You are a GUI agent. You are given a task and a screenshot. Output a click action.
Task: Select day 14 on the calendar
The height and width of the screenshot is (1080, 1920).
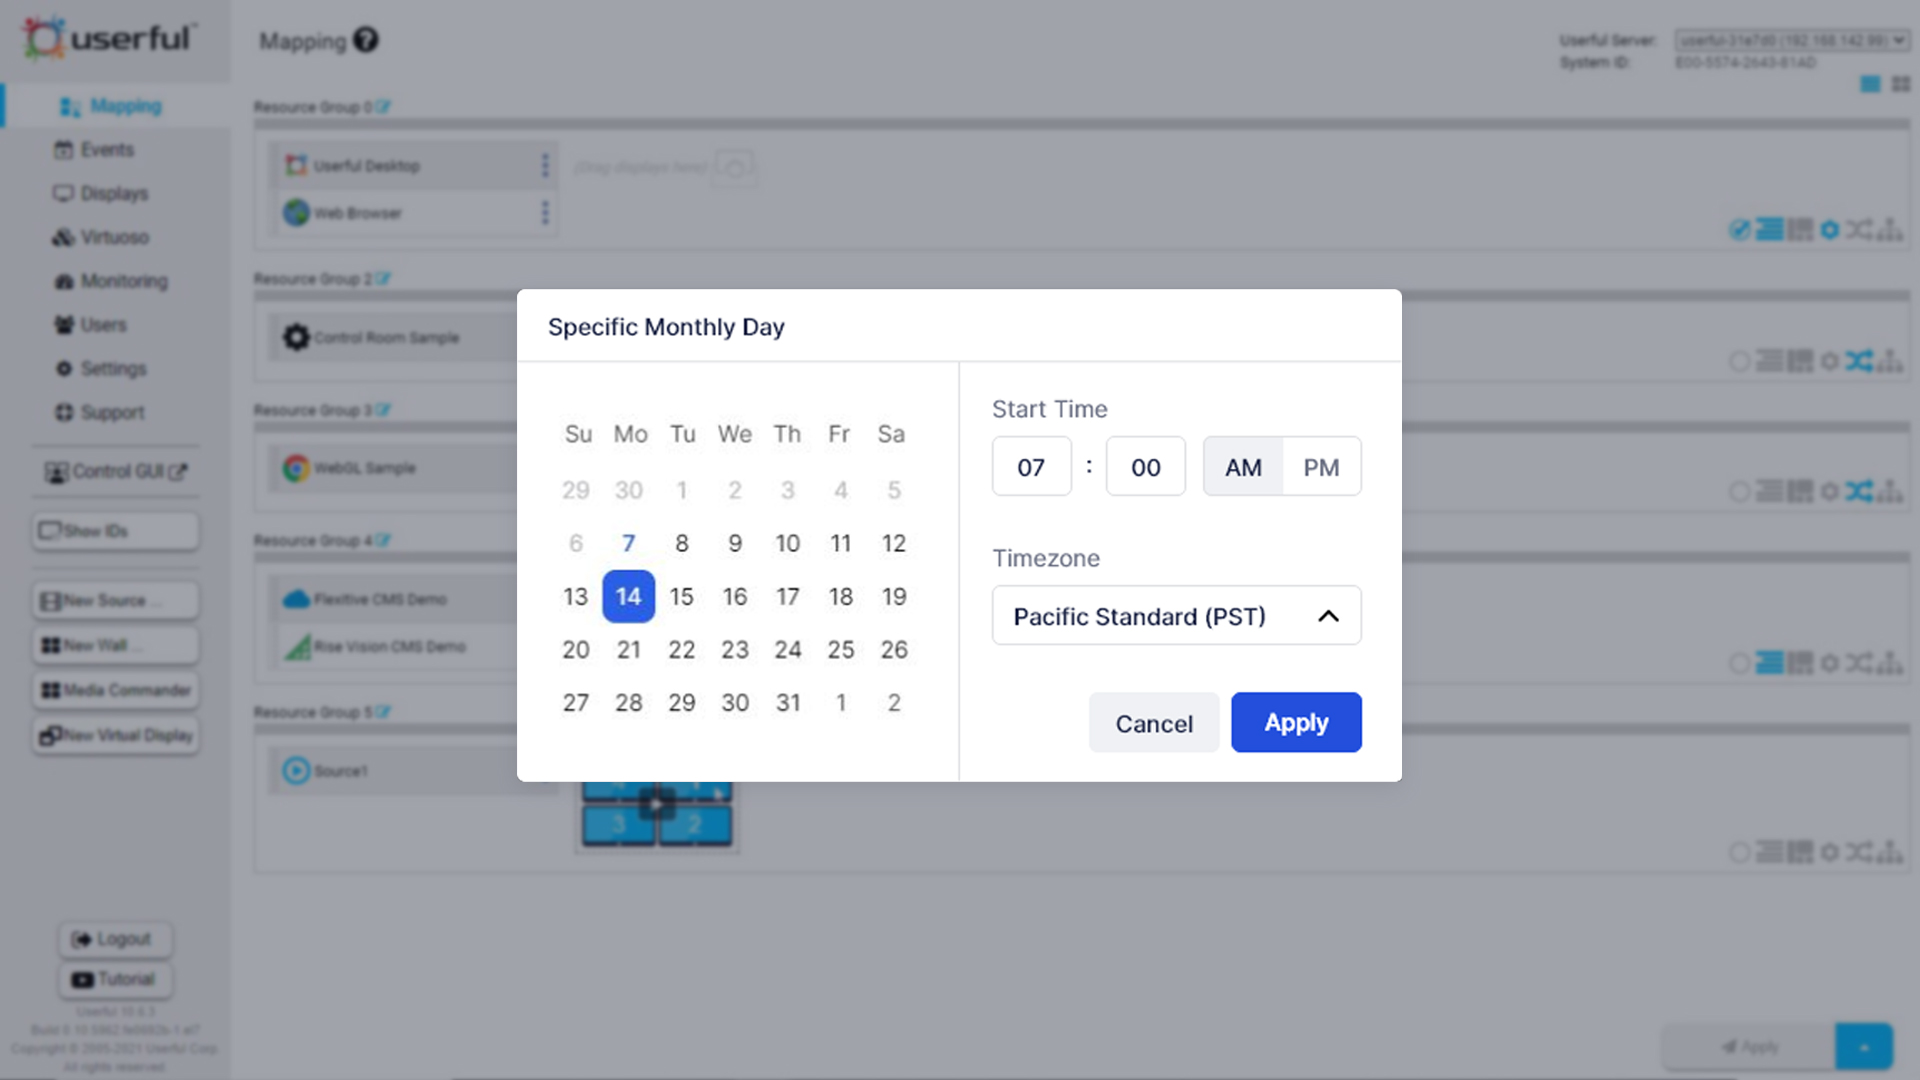[628, 596]
